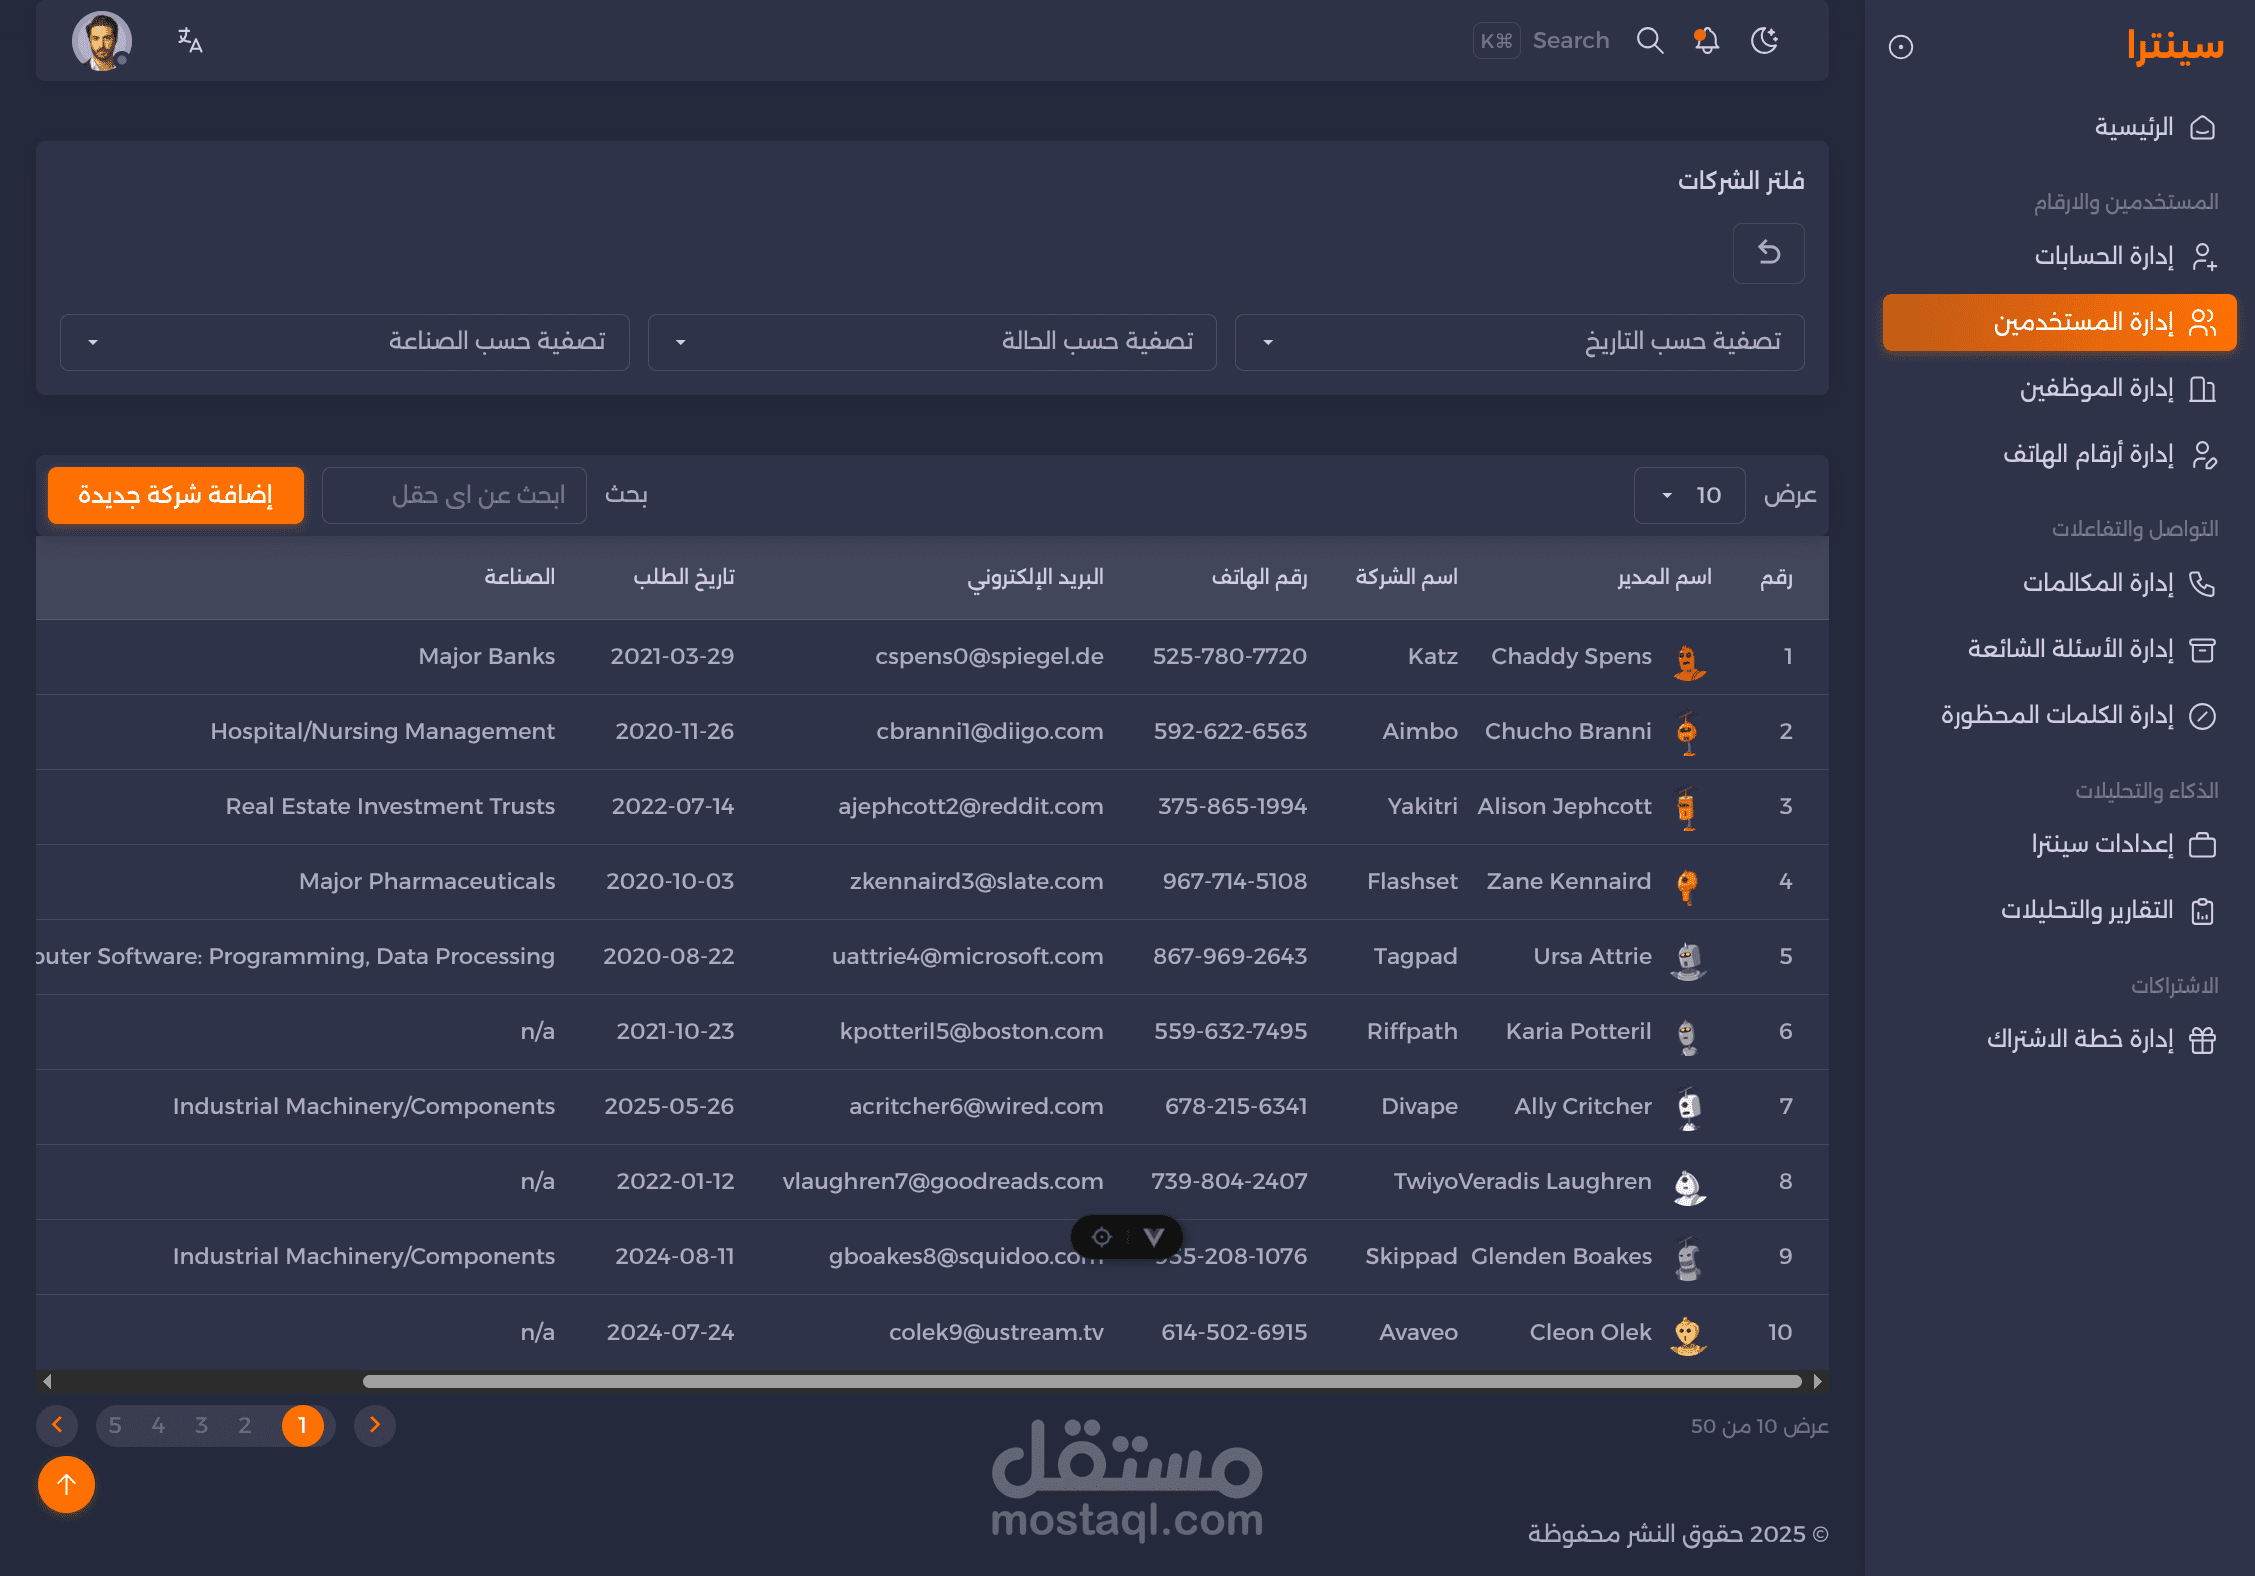
Task: Expand the filter by date dropdown
Action: [1518, 342]
